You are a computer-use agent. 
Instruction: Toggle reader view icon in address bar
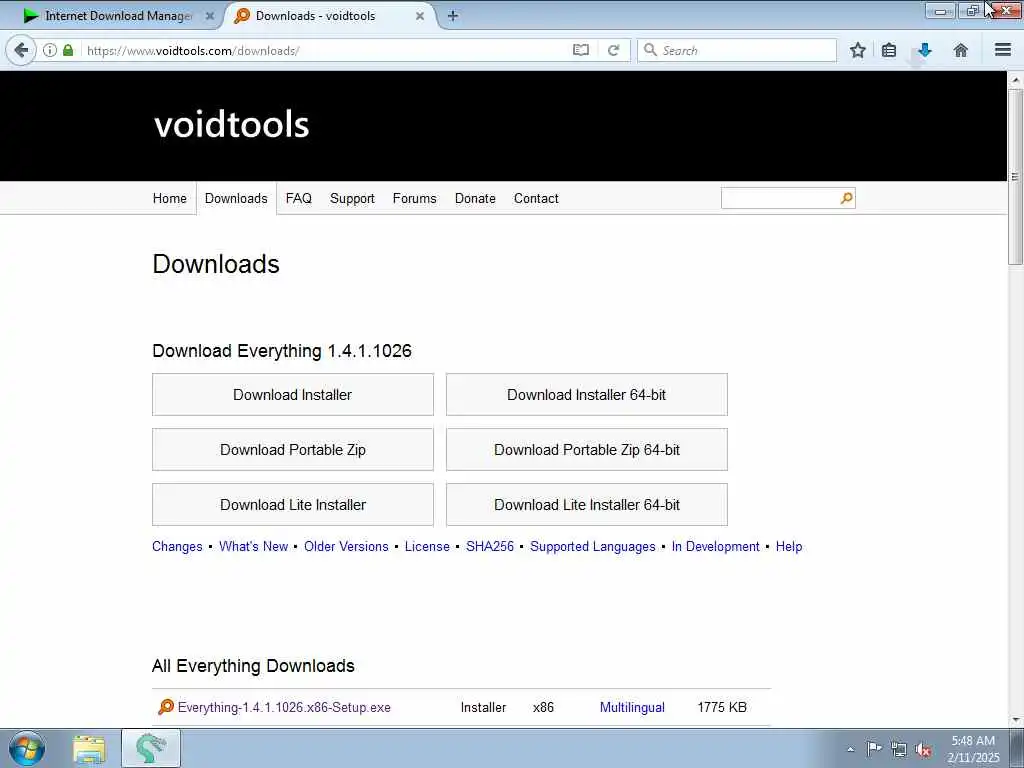click(581, 50)
